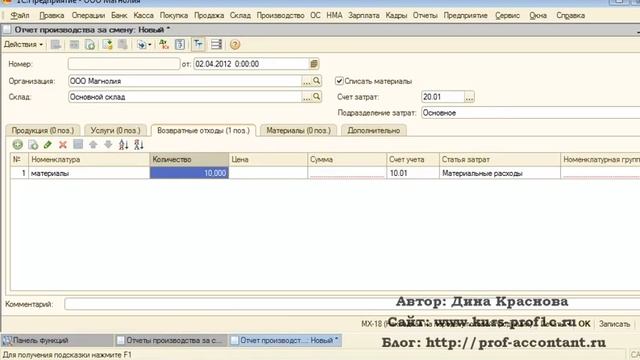Click the create-based-on toolbar icon with arrow

[144, 44]
